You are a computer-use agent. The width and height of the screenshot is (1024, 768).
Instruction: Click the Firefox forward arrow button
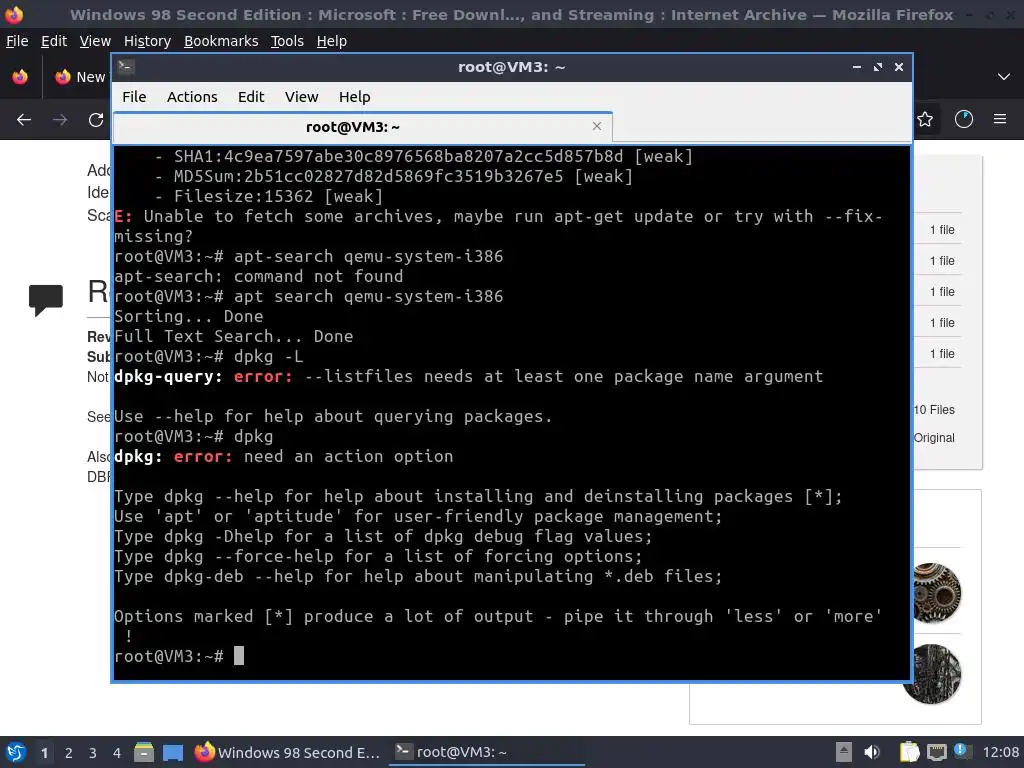pyautogui.click(x=60, y=120)
